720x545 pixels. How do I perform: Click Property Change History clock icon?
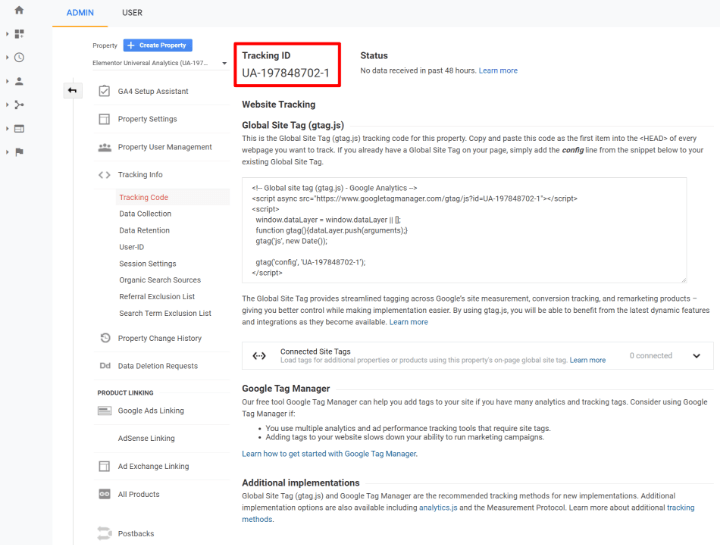click(105, 338)
